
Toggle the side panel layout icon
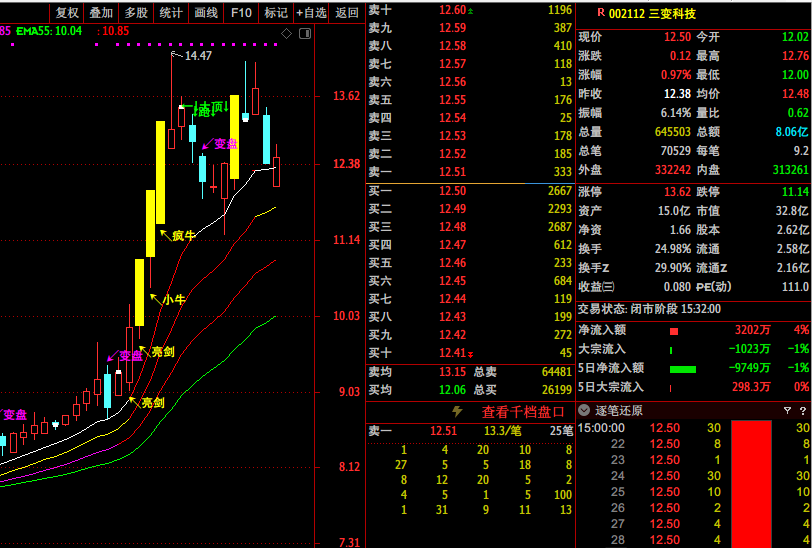click(305, 34)
